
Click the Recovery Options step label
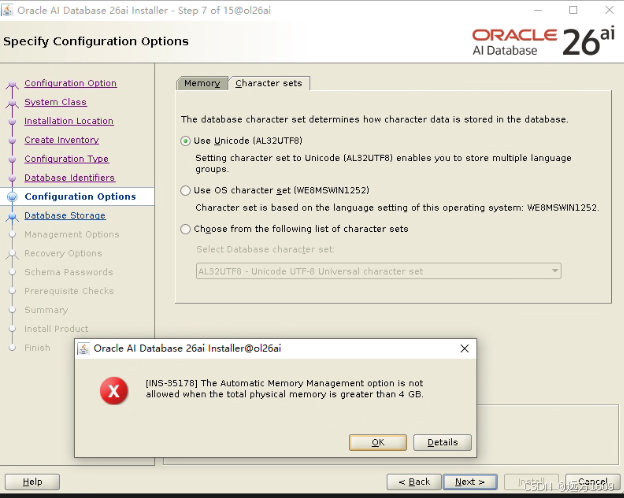point(63,253)
